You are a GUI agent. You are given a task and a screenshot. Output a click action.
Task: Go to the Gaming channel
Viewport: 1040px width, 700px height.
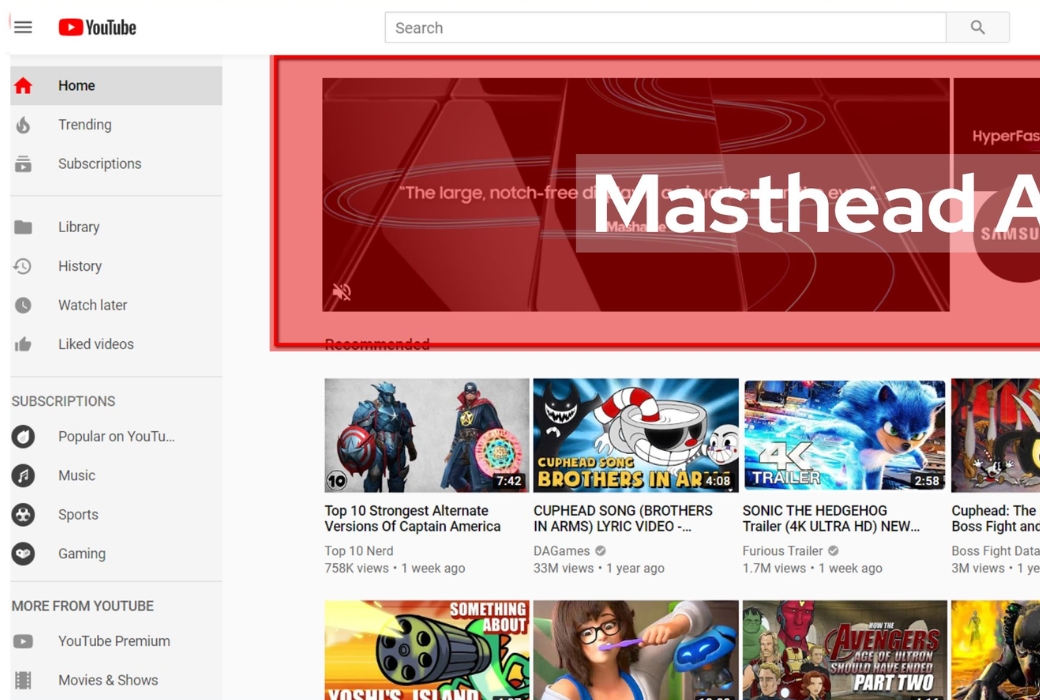point(116,554)
